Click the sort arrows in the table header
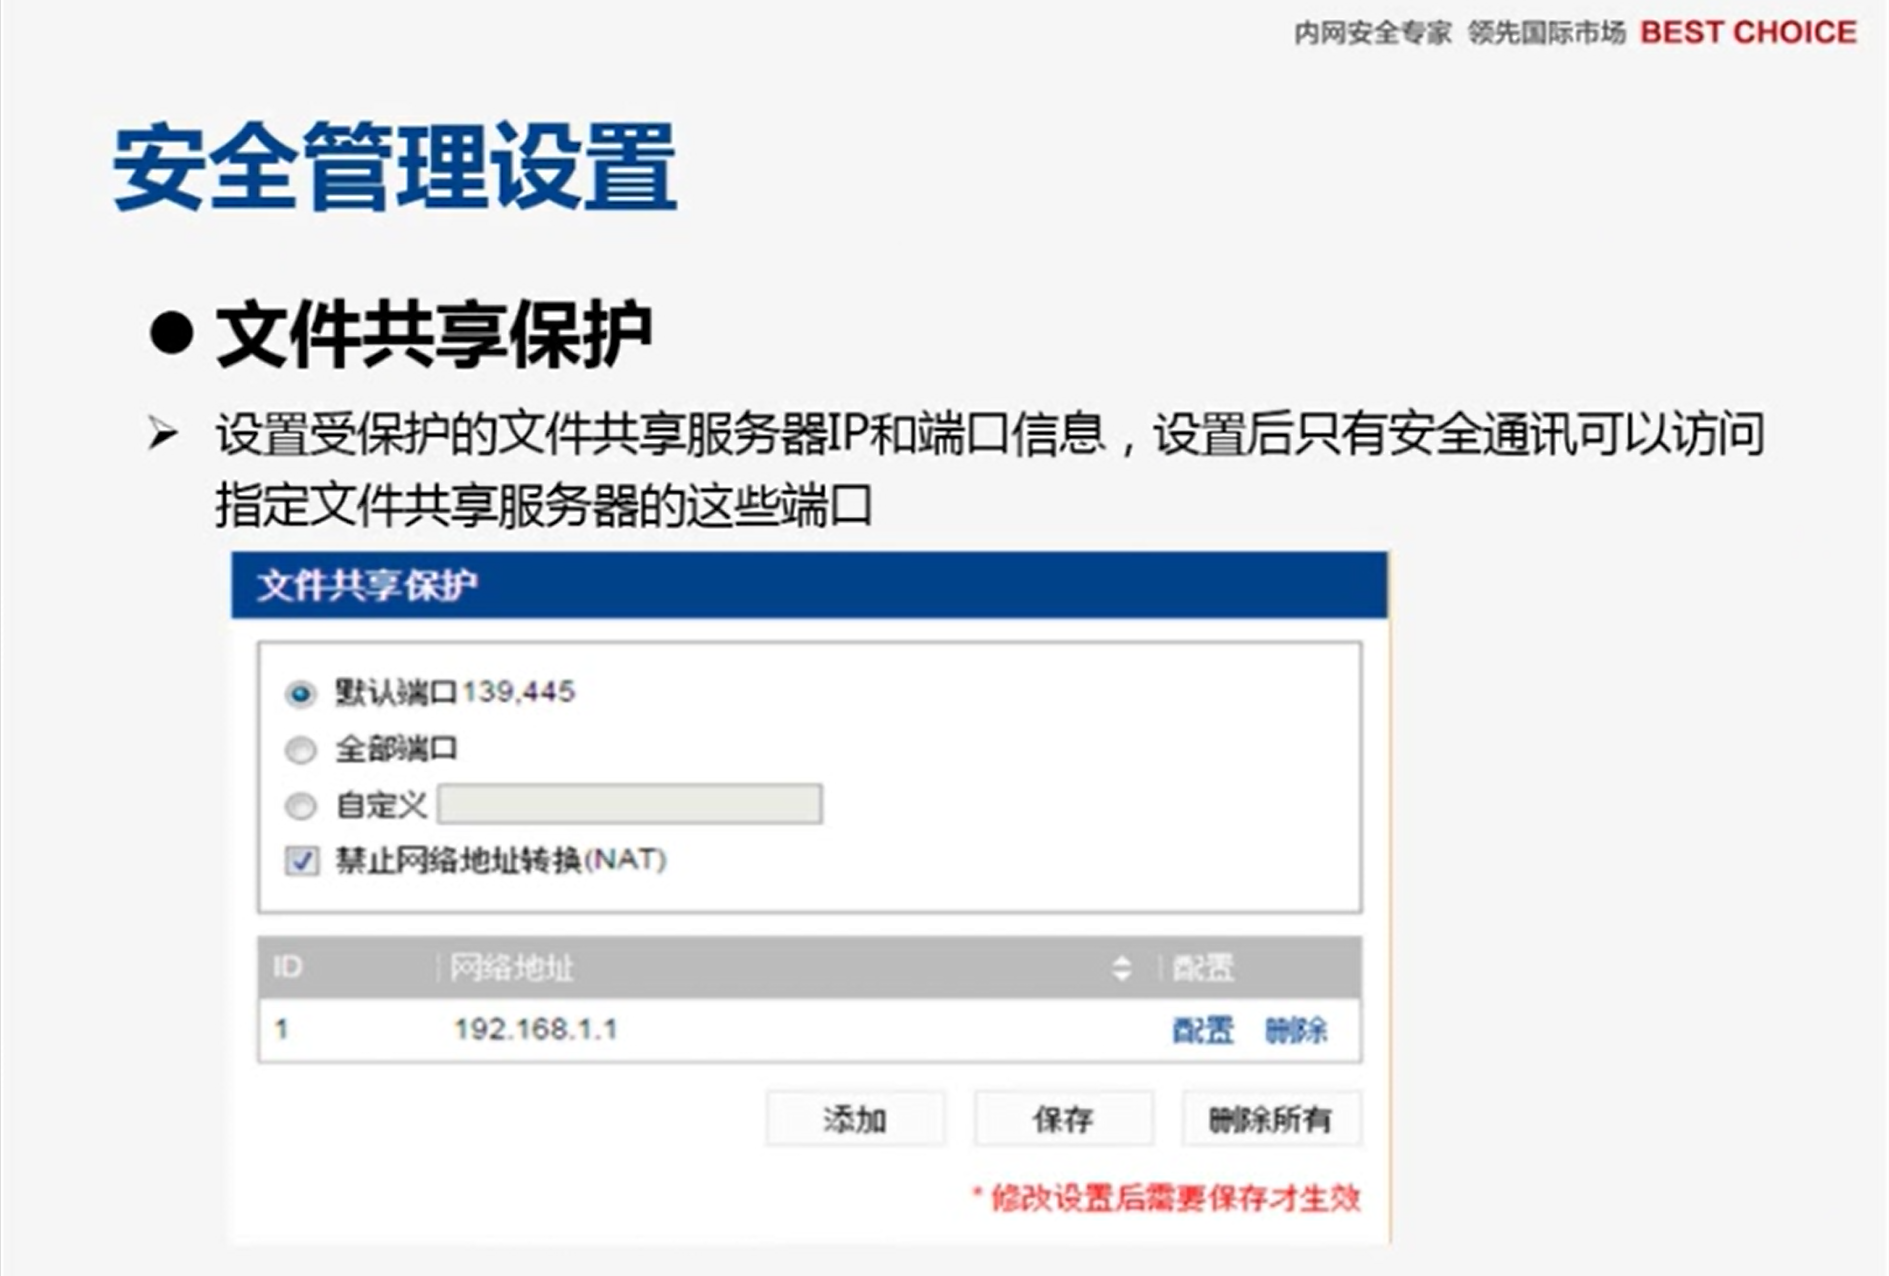This screenshot has width=1889, height=1276. tap(1121, 967)
